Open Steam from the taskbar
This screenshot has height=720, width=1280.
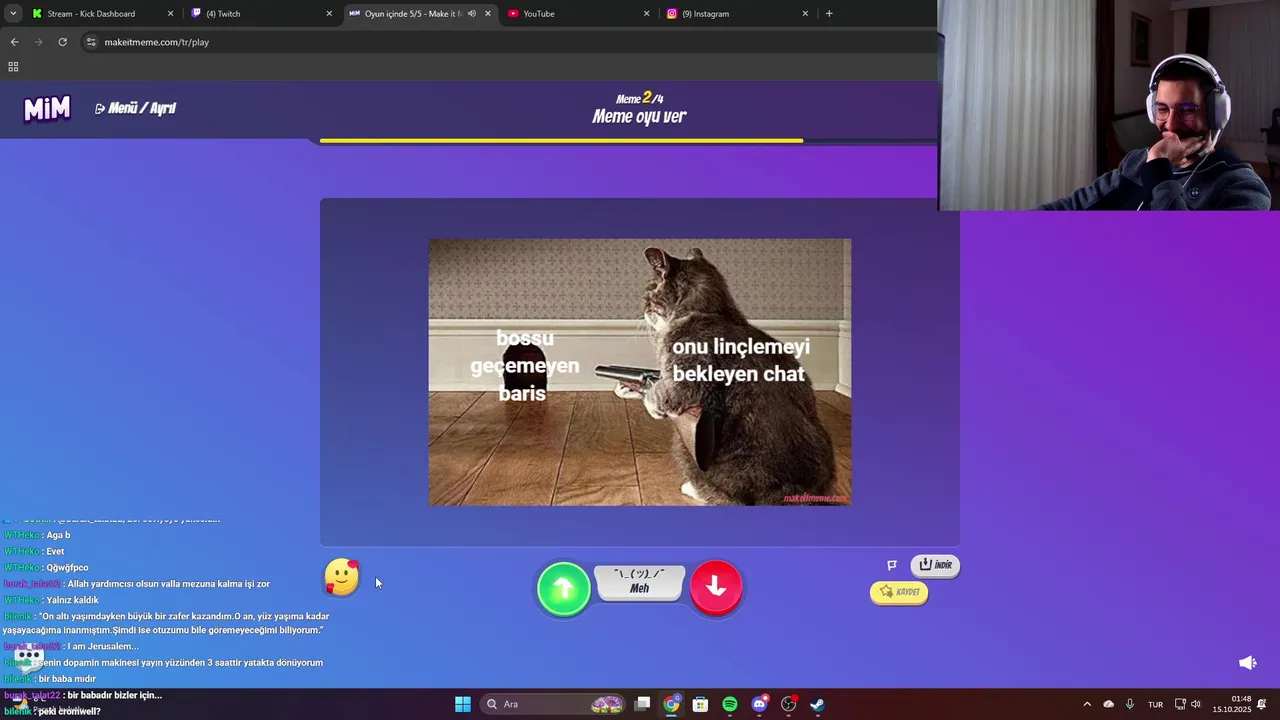pos(817,704)
